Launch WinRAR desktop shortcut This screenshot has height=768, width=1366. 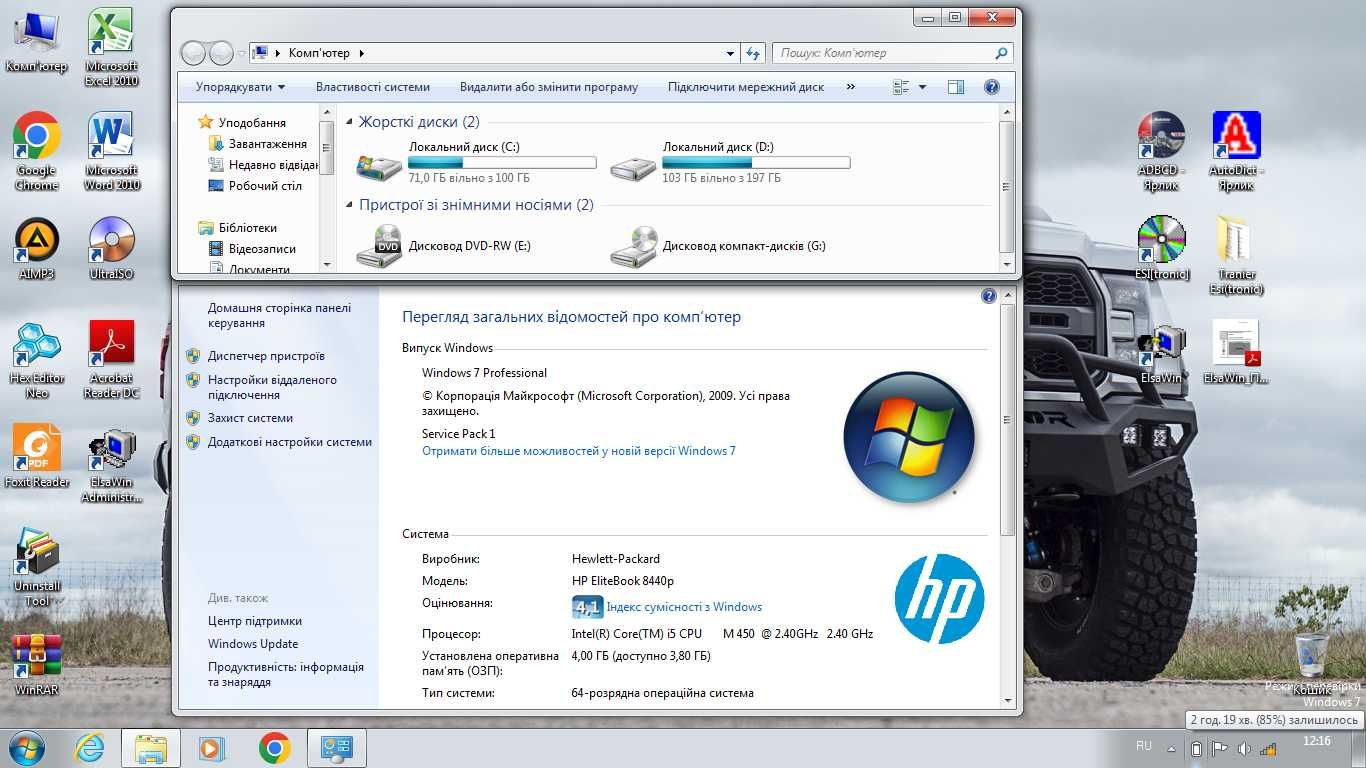(37, 665)
